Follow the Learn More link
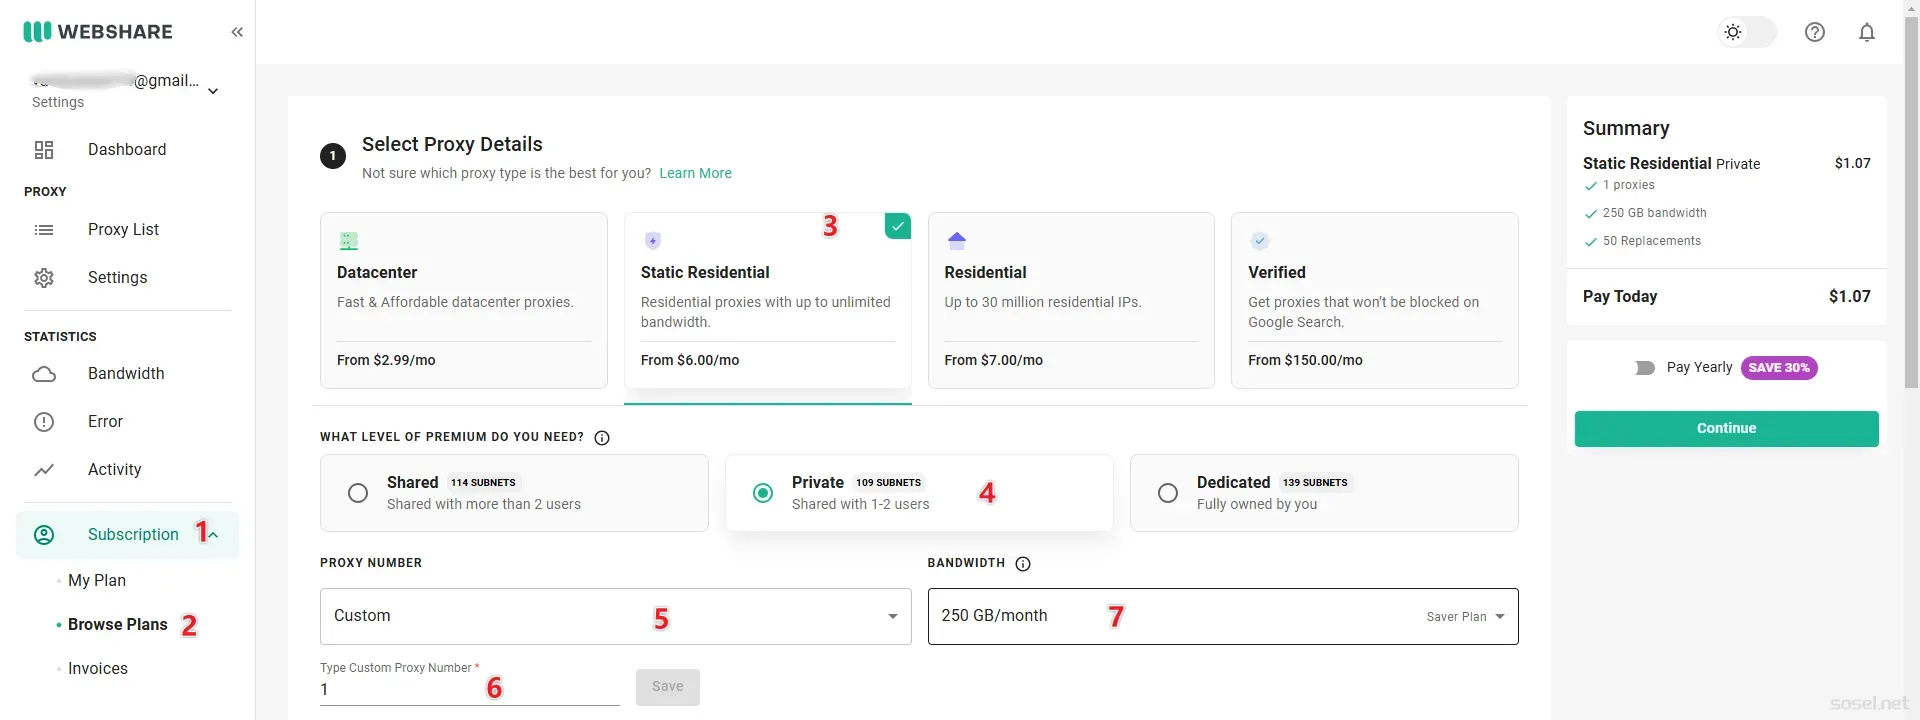Viewport: 1920px width, 720px height. coord(695,173)
